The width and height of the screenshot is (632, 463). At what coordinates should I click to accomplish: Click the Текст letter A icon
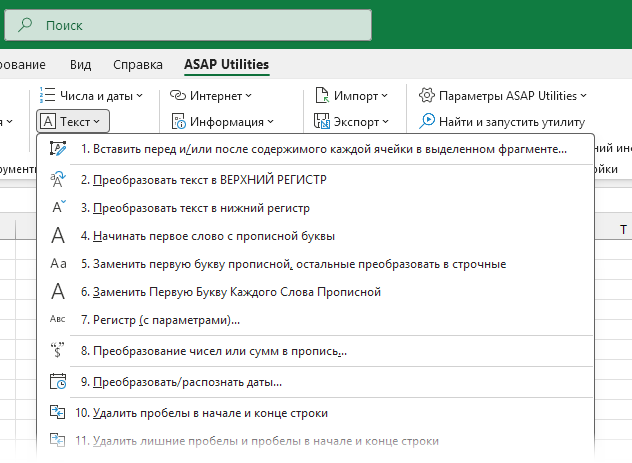point(48,121)
